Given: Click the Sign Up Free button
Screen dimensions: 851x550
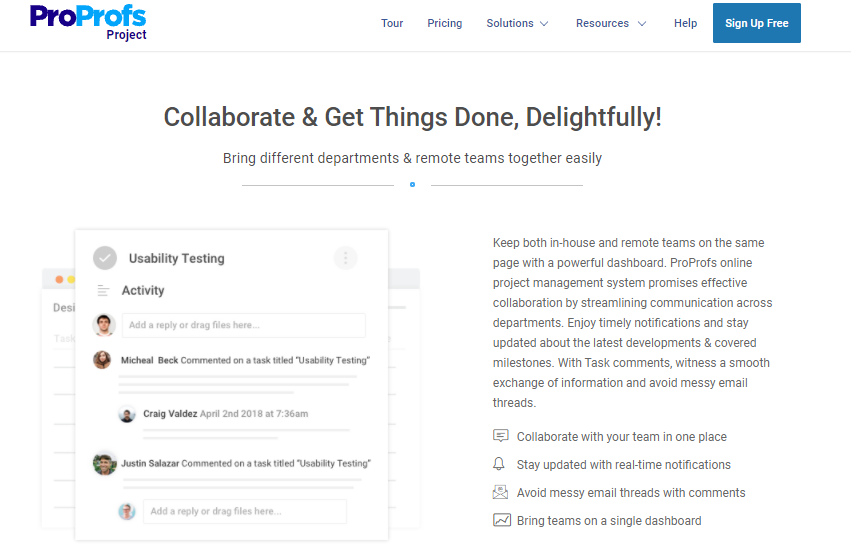Looking at the screenshot, I should pyautogui.click(x=757, y=23).
